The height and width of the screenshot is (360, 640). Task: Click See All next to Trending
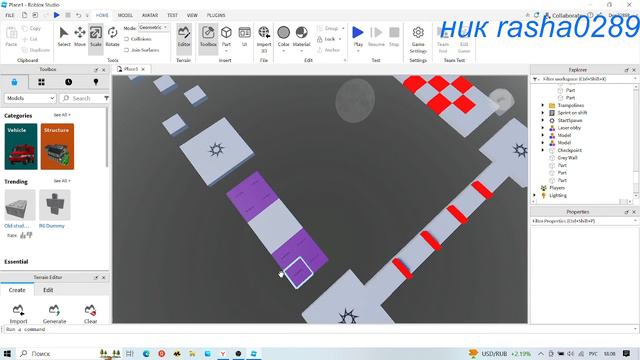tap(62, 181)
